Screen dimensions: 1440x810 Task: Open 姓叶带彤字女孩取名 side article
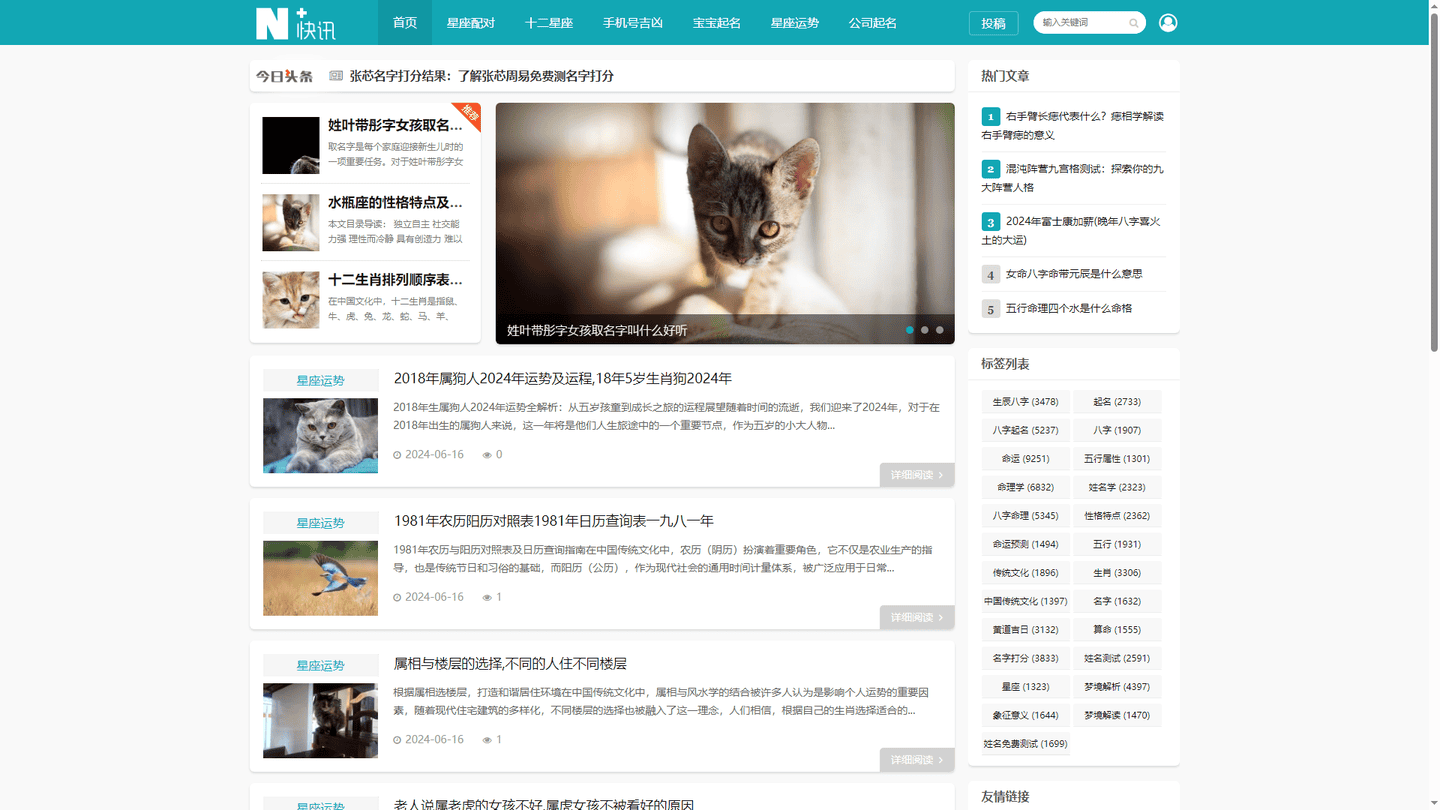tap(395, 125)
